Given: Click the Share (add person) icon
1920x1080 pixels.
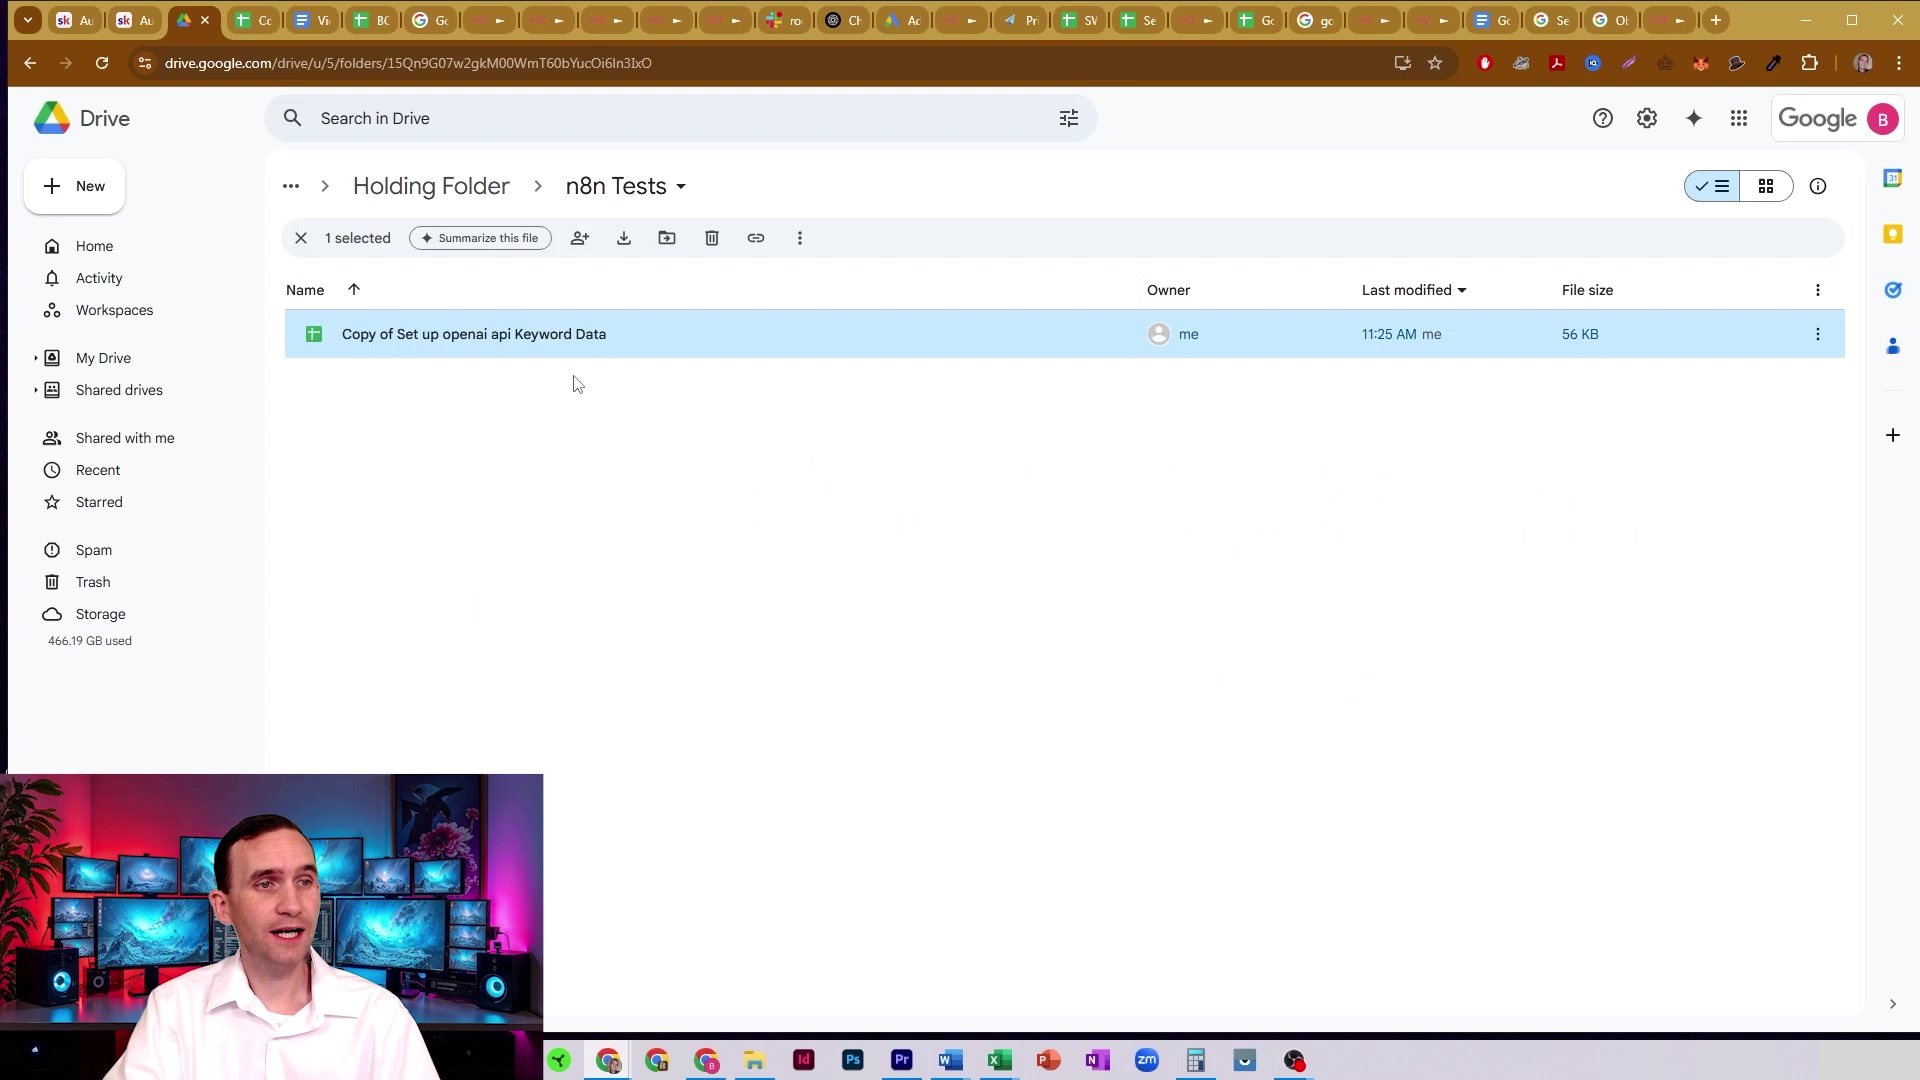Looking at the screenshot, I should click(580, 238).
